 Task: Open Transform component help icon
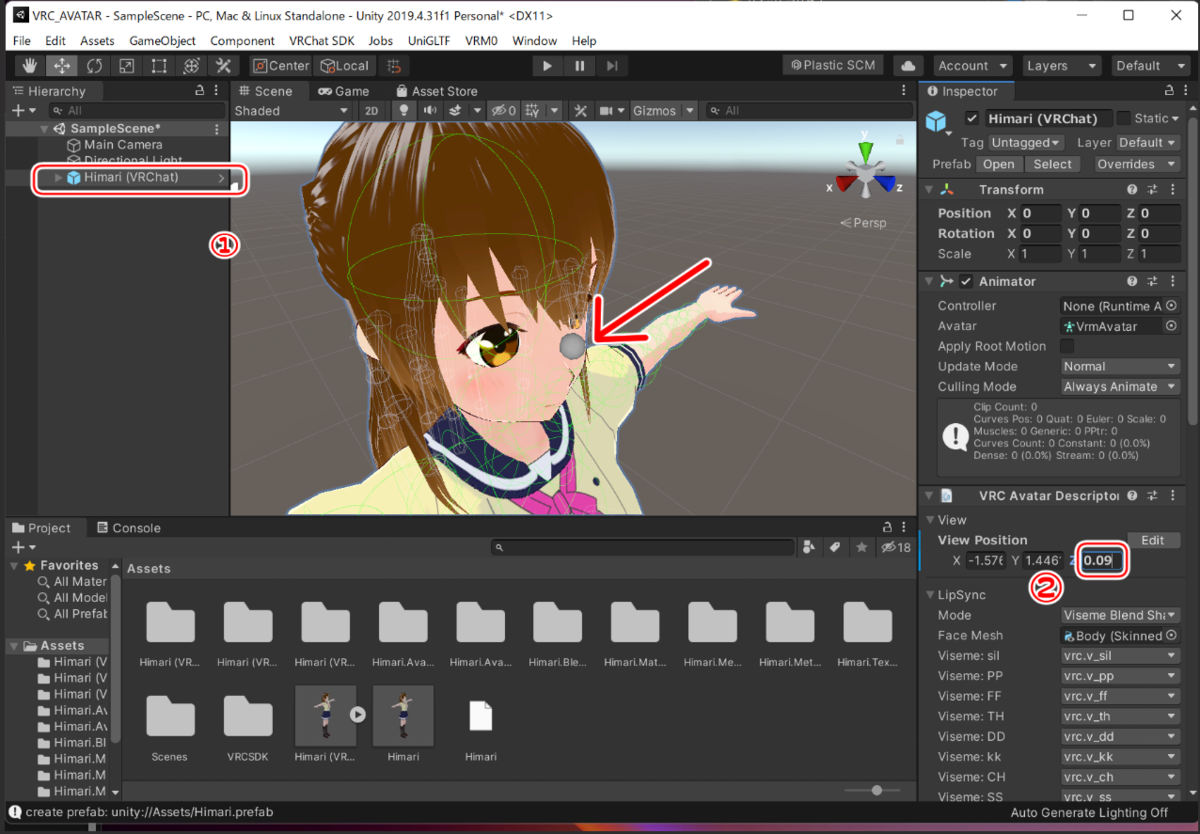click(x=1132, y=189)
